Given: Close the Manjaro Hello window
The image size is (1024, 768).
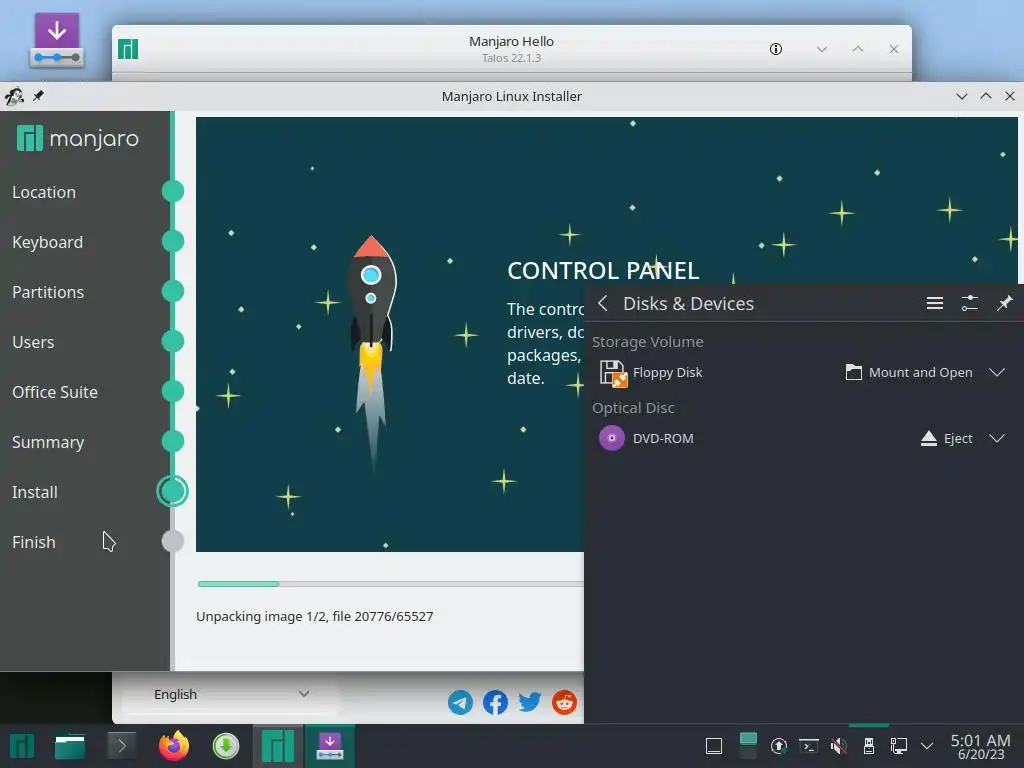Looking at the screenshot, I should coord(894,49).
